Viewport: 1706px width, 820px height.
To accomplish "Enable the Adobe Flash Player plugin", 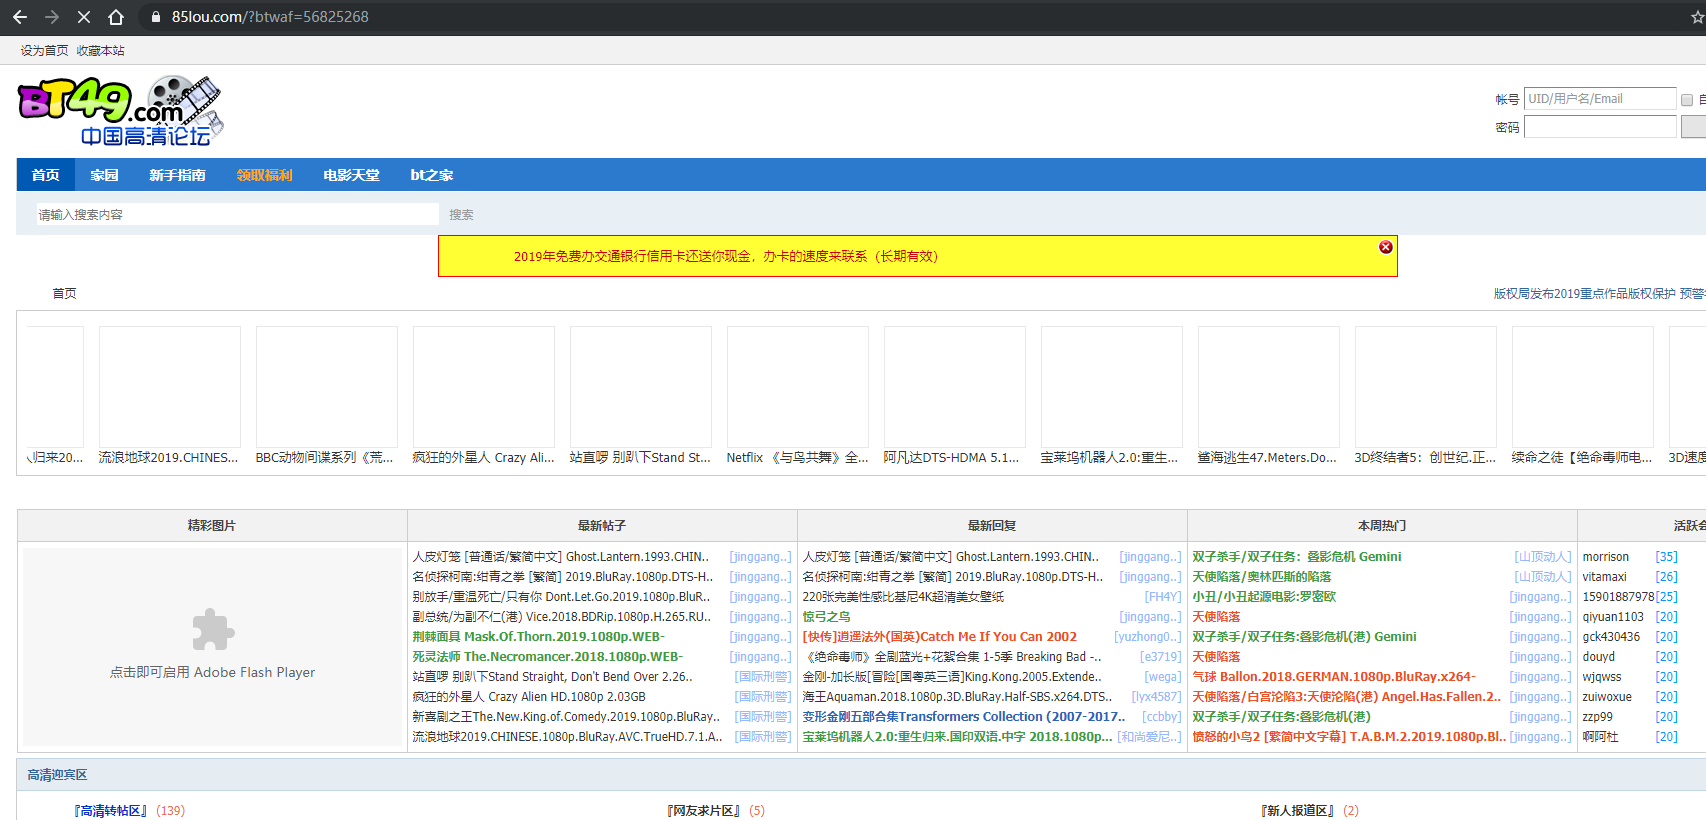I will (212, 645).
